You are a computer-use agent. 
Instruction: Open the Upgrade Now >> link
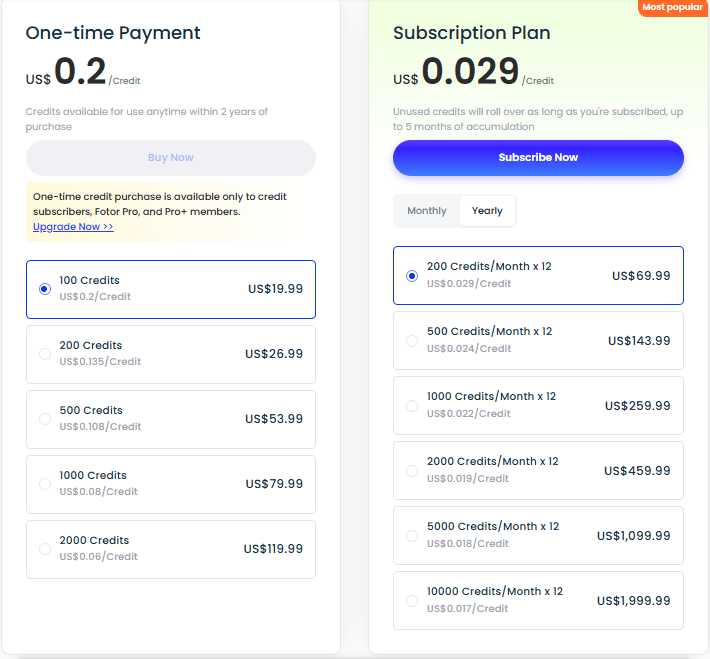coord(73,227)
